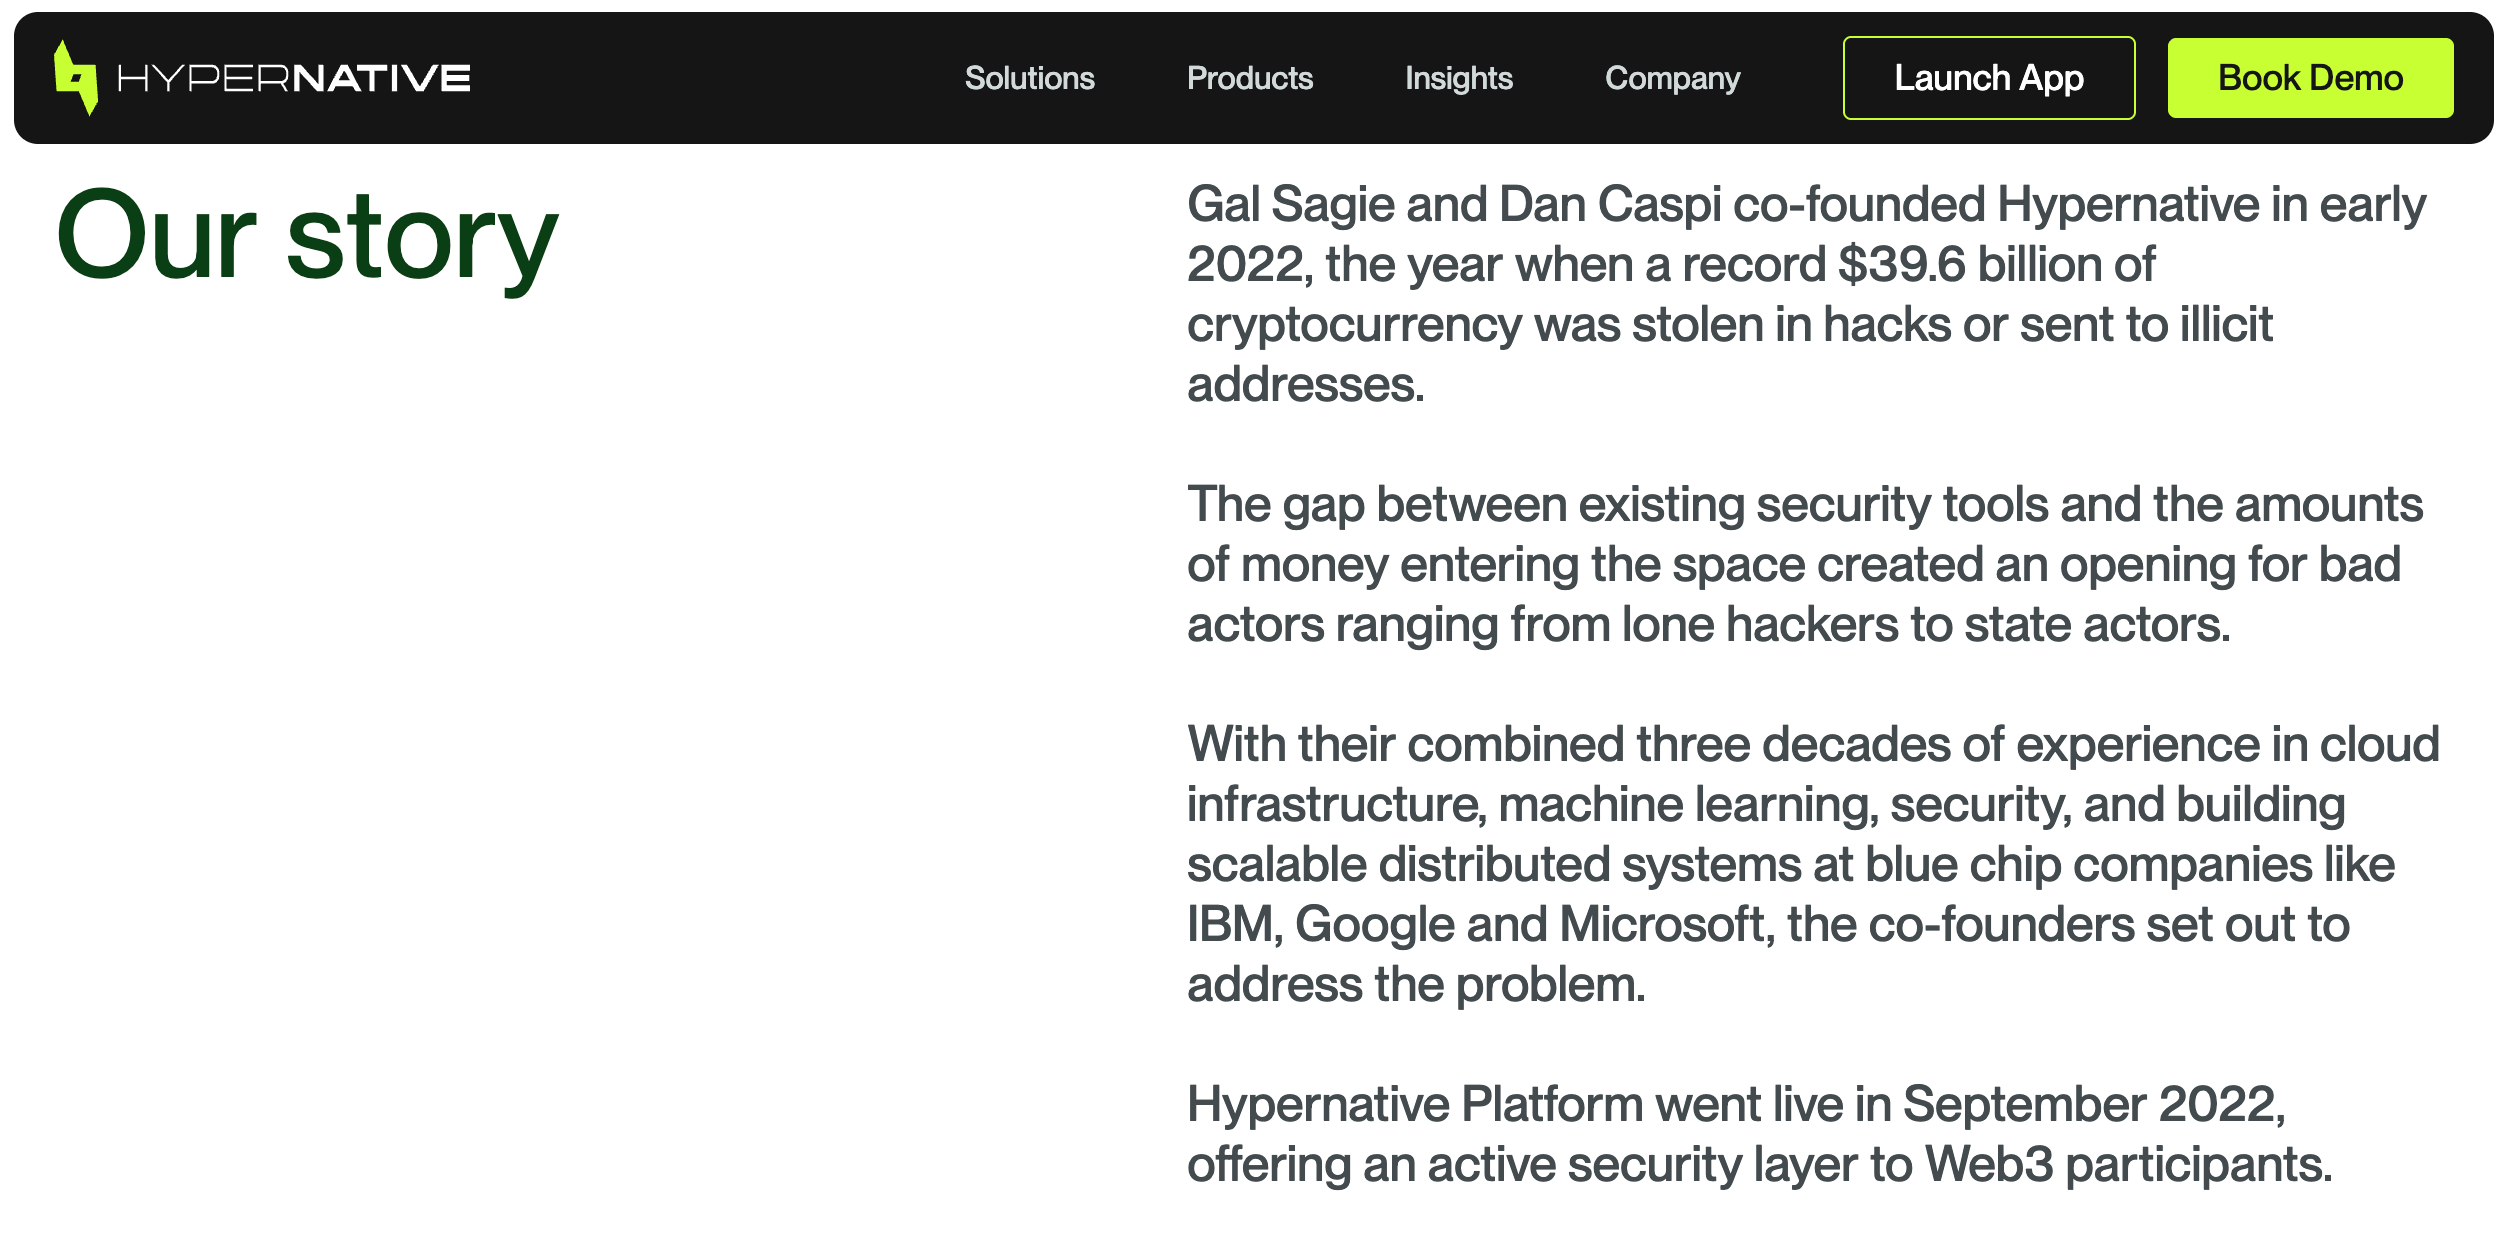The height and width of the screenshot is (1234, 2514).
Task: Open the Products menu
Action: coord(1249,78)
